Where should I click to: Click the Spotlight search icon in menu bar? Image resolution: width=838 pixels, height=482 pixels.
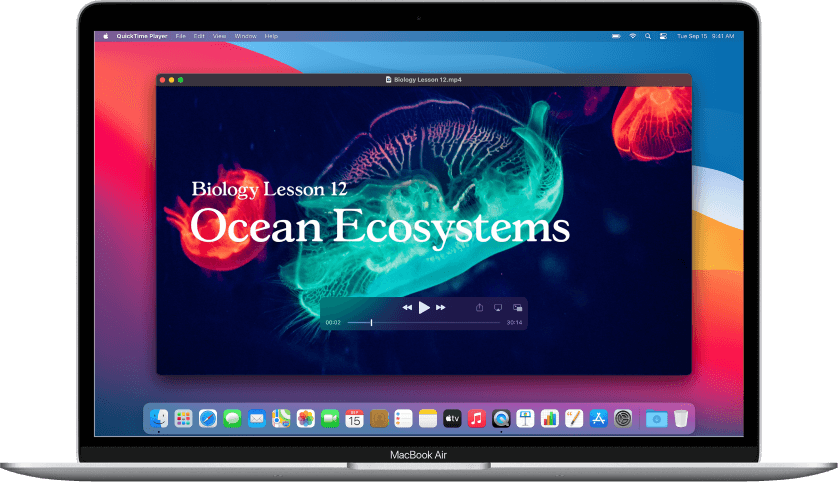pyautogui.click(x=648, y=36)
